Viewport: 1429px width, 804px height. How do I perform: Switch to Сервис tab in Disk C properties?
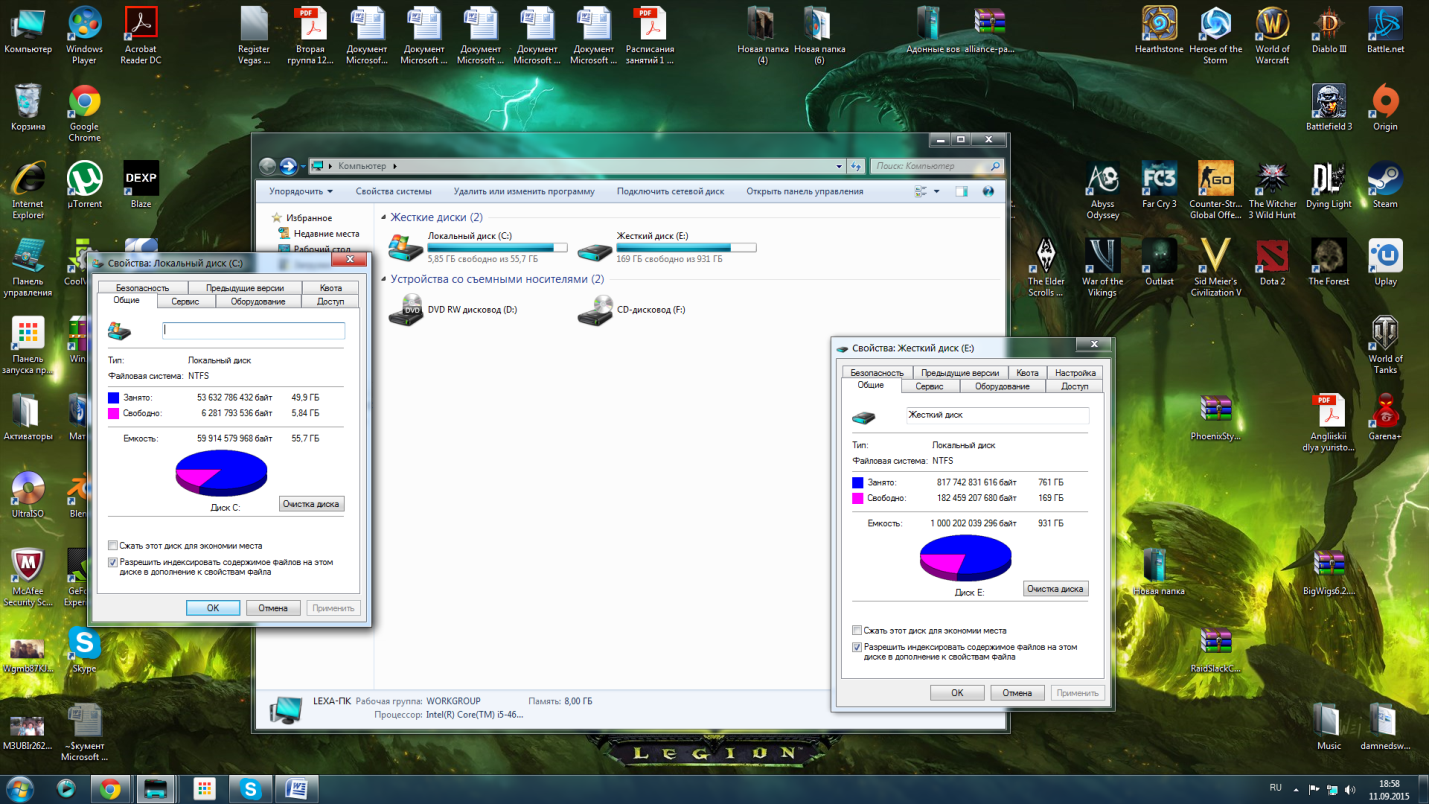[x=185, y=301]
